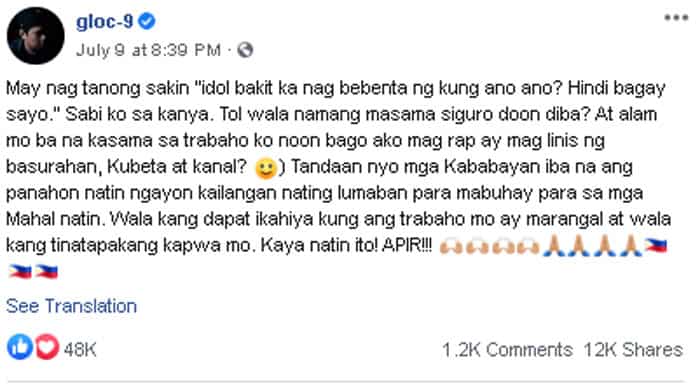Open the three-dot post options menu
Image resolution: width=700 pixels, height=386 pixels.
pos(676,18)
